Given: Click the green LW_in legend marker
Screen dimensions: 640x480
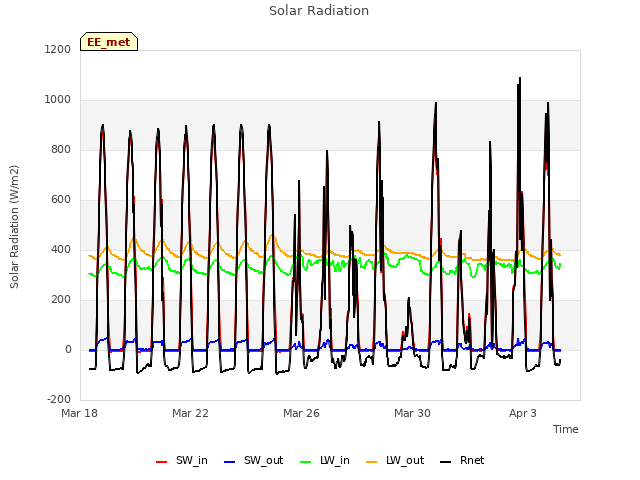Looking at the screenshot, I should tap(306, 462).
